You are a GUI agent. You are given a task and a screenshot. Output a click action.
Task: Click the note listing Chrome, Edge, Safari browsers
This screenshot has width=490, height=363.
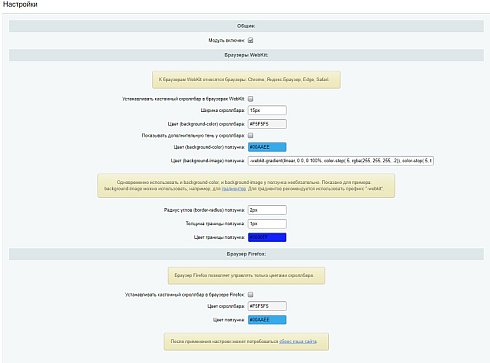(x=246, y=80)
